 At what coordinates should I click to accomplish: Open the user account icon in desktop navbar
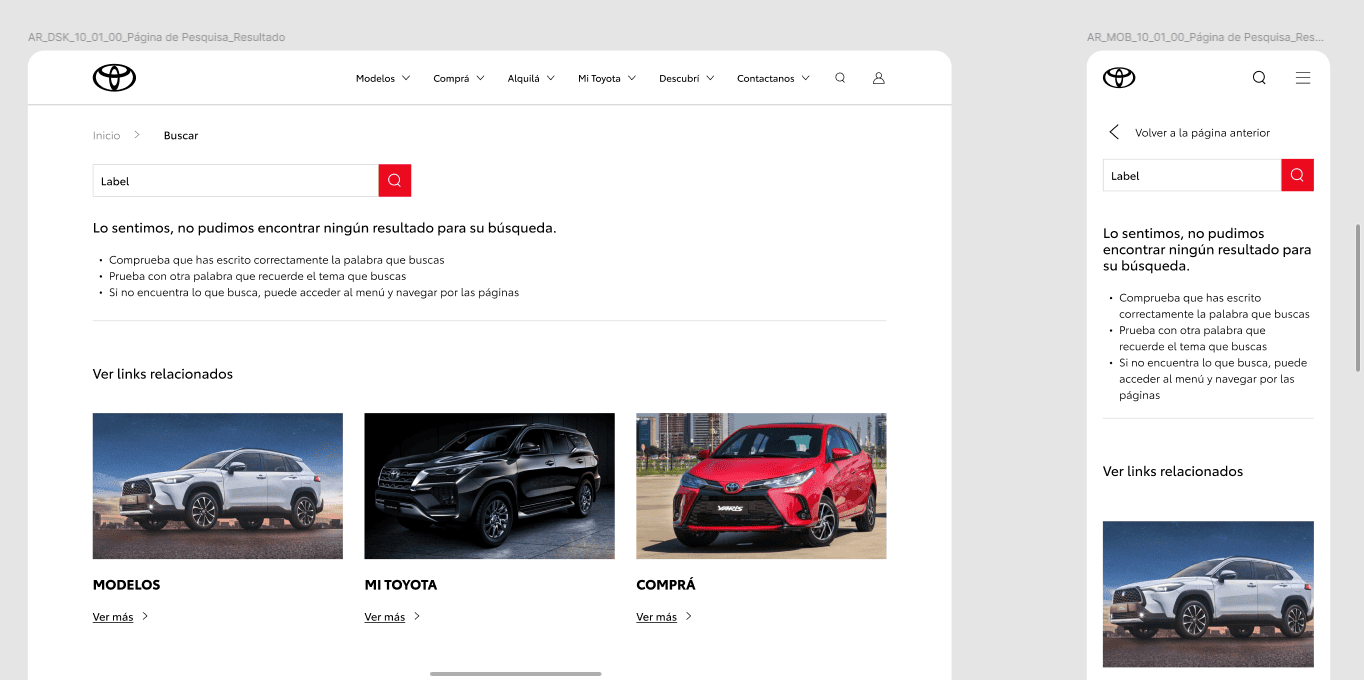(879, 78)
